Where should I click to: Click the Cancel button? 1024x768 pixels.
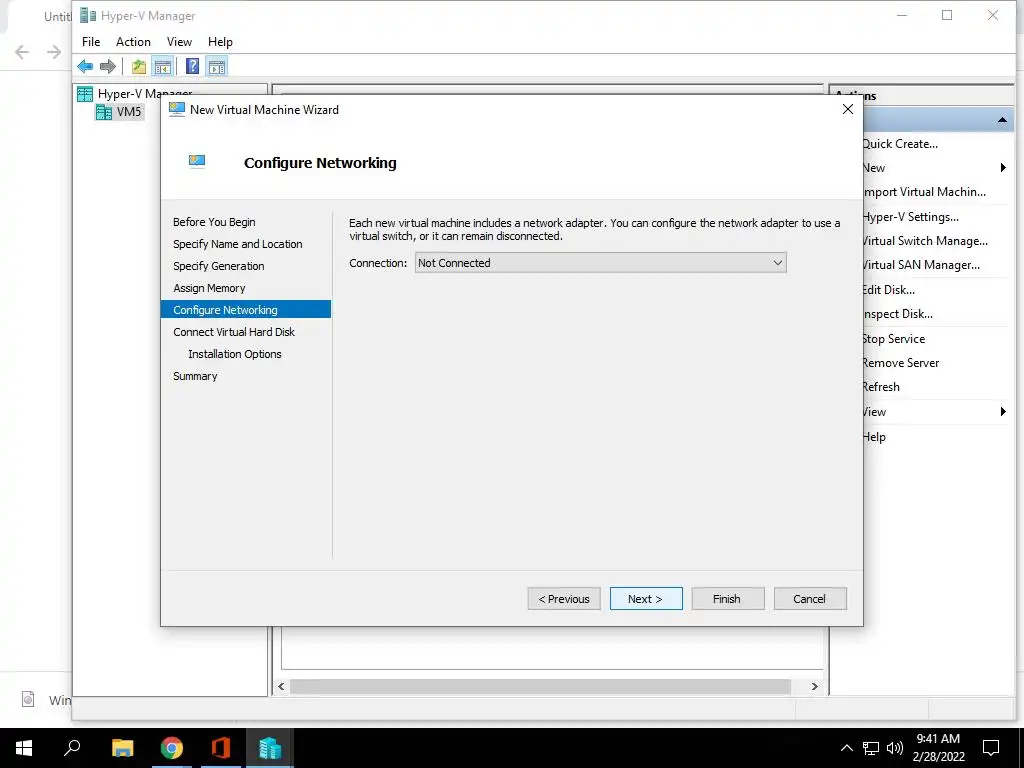(x=810, y=599)
